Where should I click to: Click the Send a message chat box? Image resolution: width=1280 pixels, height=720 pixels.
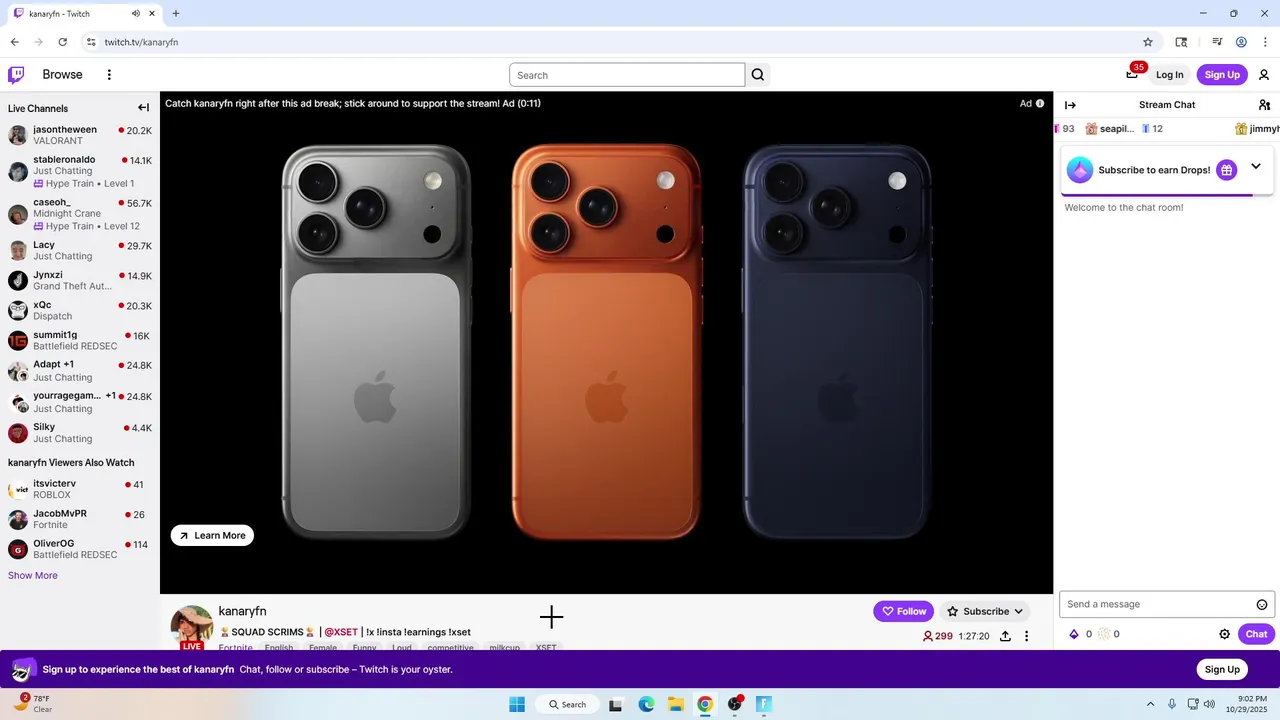click(x=1167, y=604)
